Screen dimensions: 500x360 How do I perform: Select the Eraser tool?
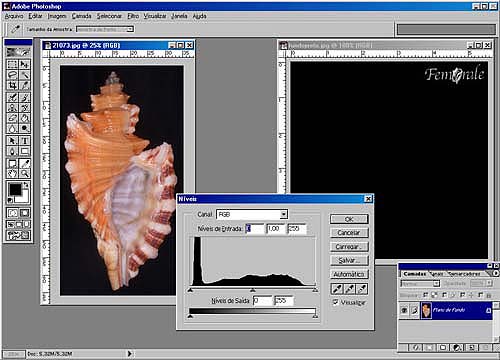(x=13, y=118)
